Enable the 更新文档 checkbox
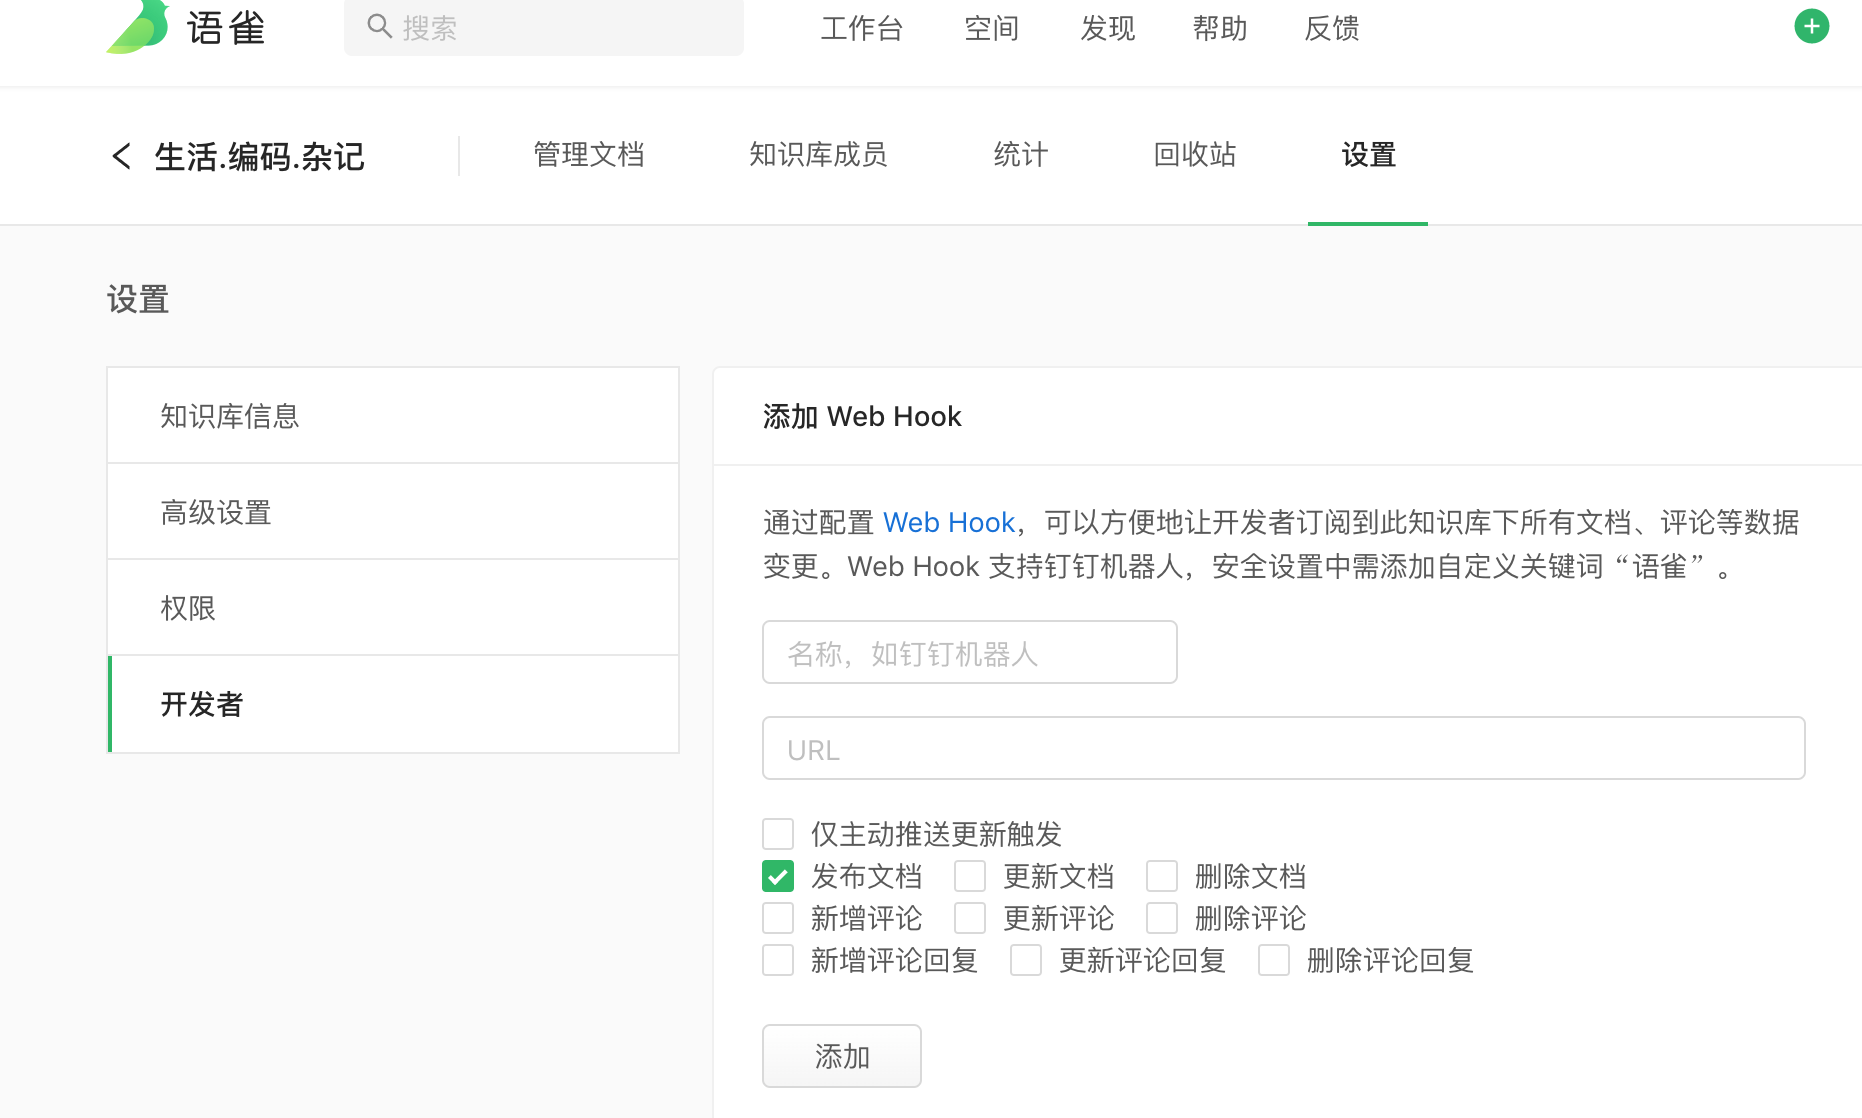Viewport: 1862px width, 1118px height. 969,876
